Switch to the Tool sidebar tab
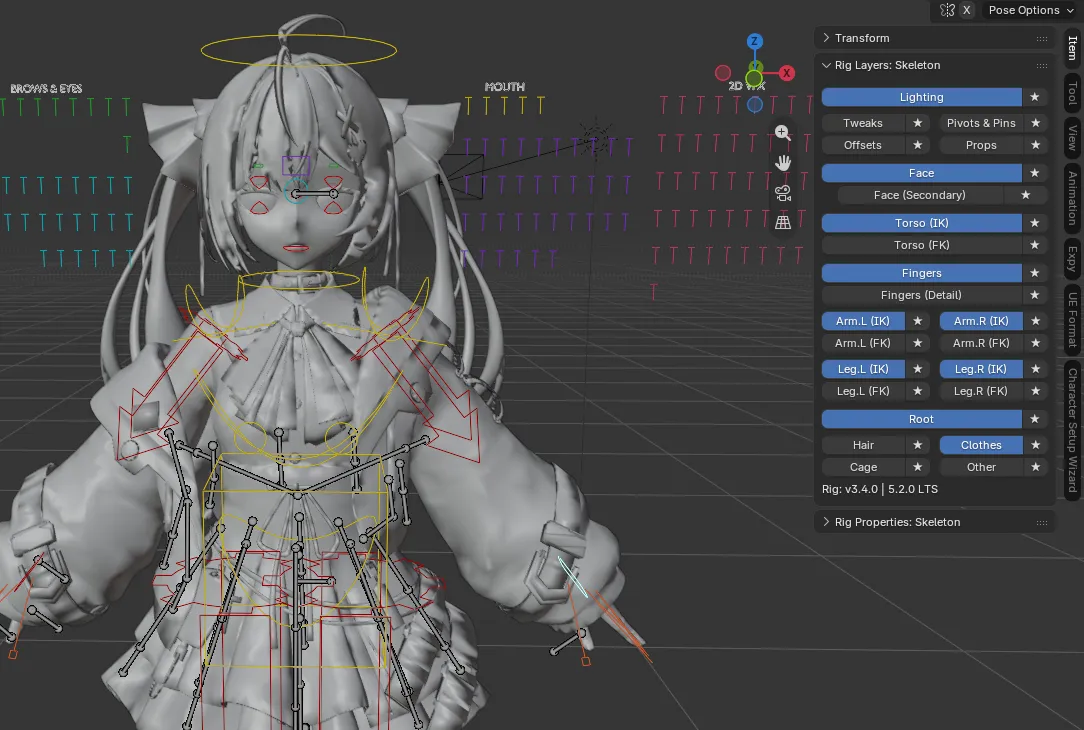The image size is (1084, 730). [x=1073, y=93]
